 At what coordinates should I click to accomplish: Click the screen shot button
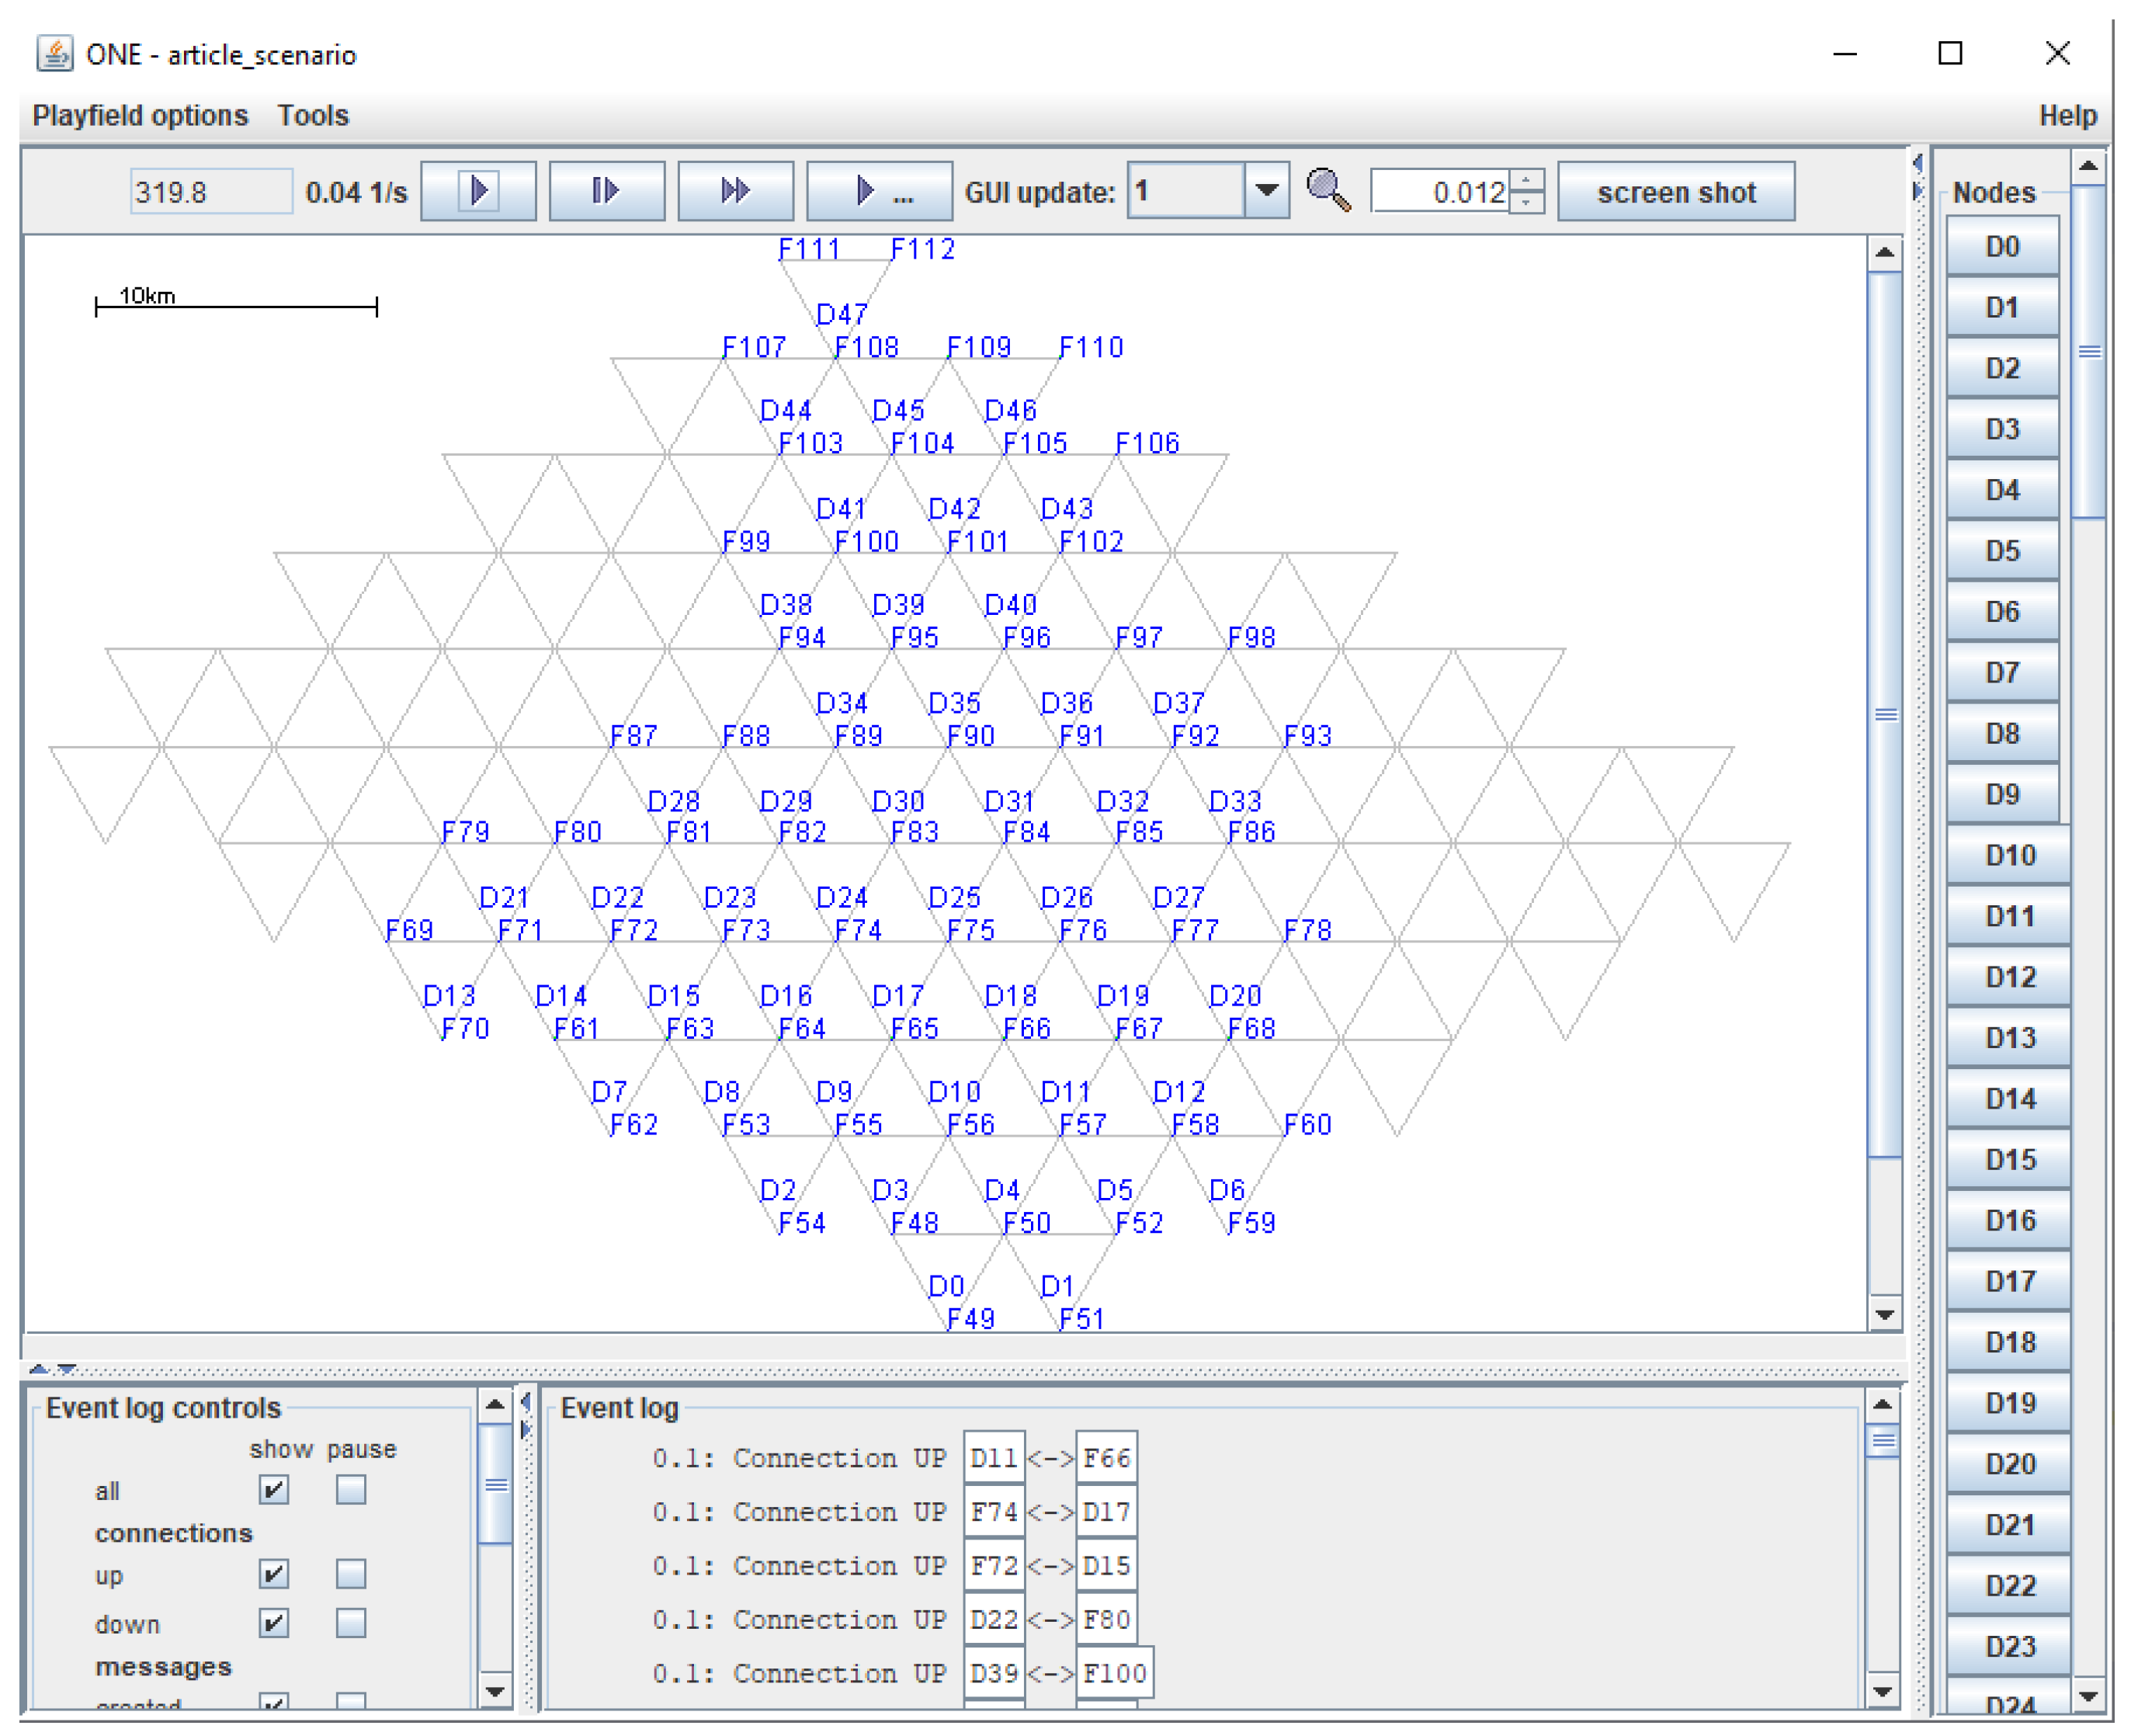(x=1675, y=191)
